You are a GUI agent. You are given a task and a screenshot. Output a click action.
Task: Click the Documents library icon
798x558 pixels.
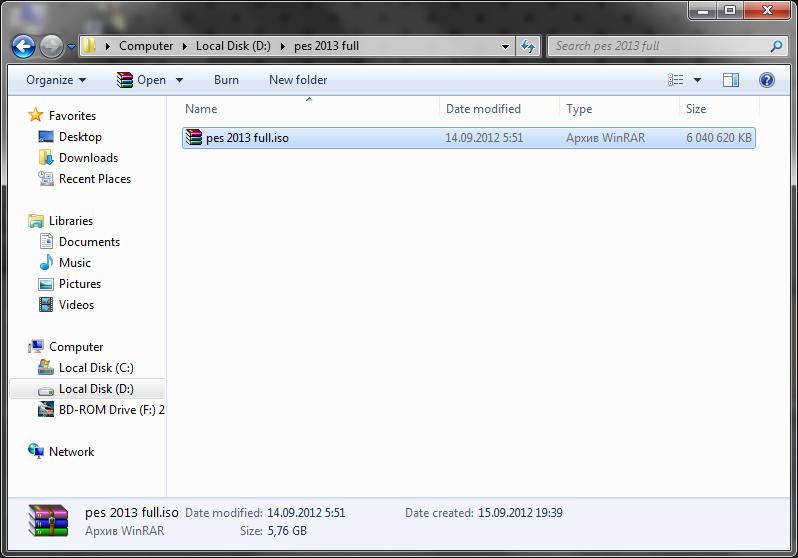tap(46, 241)
